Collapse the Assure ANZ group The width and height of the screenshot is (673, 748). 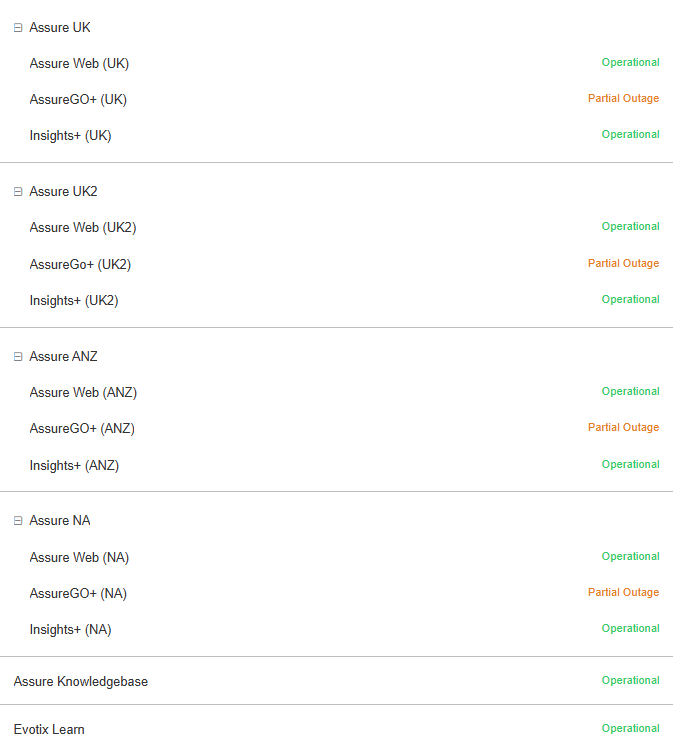coord(18,357)
